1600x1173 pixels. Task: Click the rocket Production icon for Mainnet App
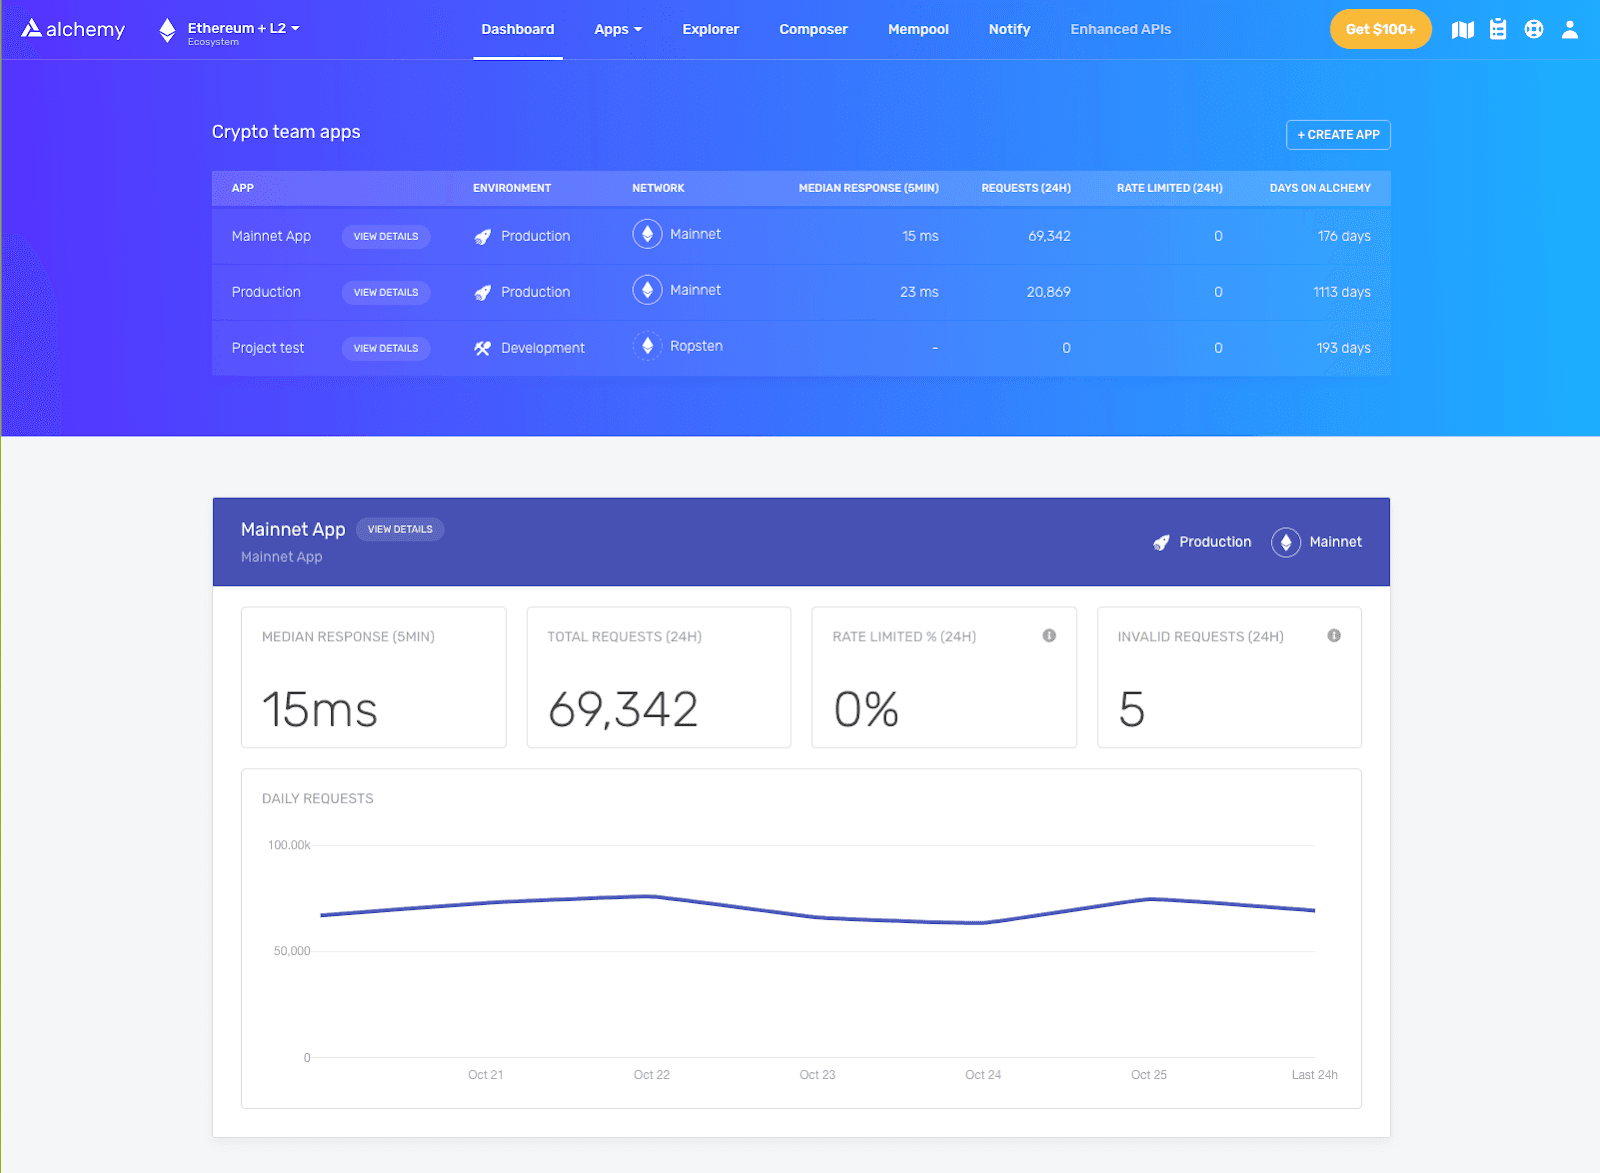click(481, 236)
